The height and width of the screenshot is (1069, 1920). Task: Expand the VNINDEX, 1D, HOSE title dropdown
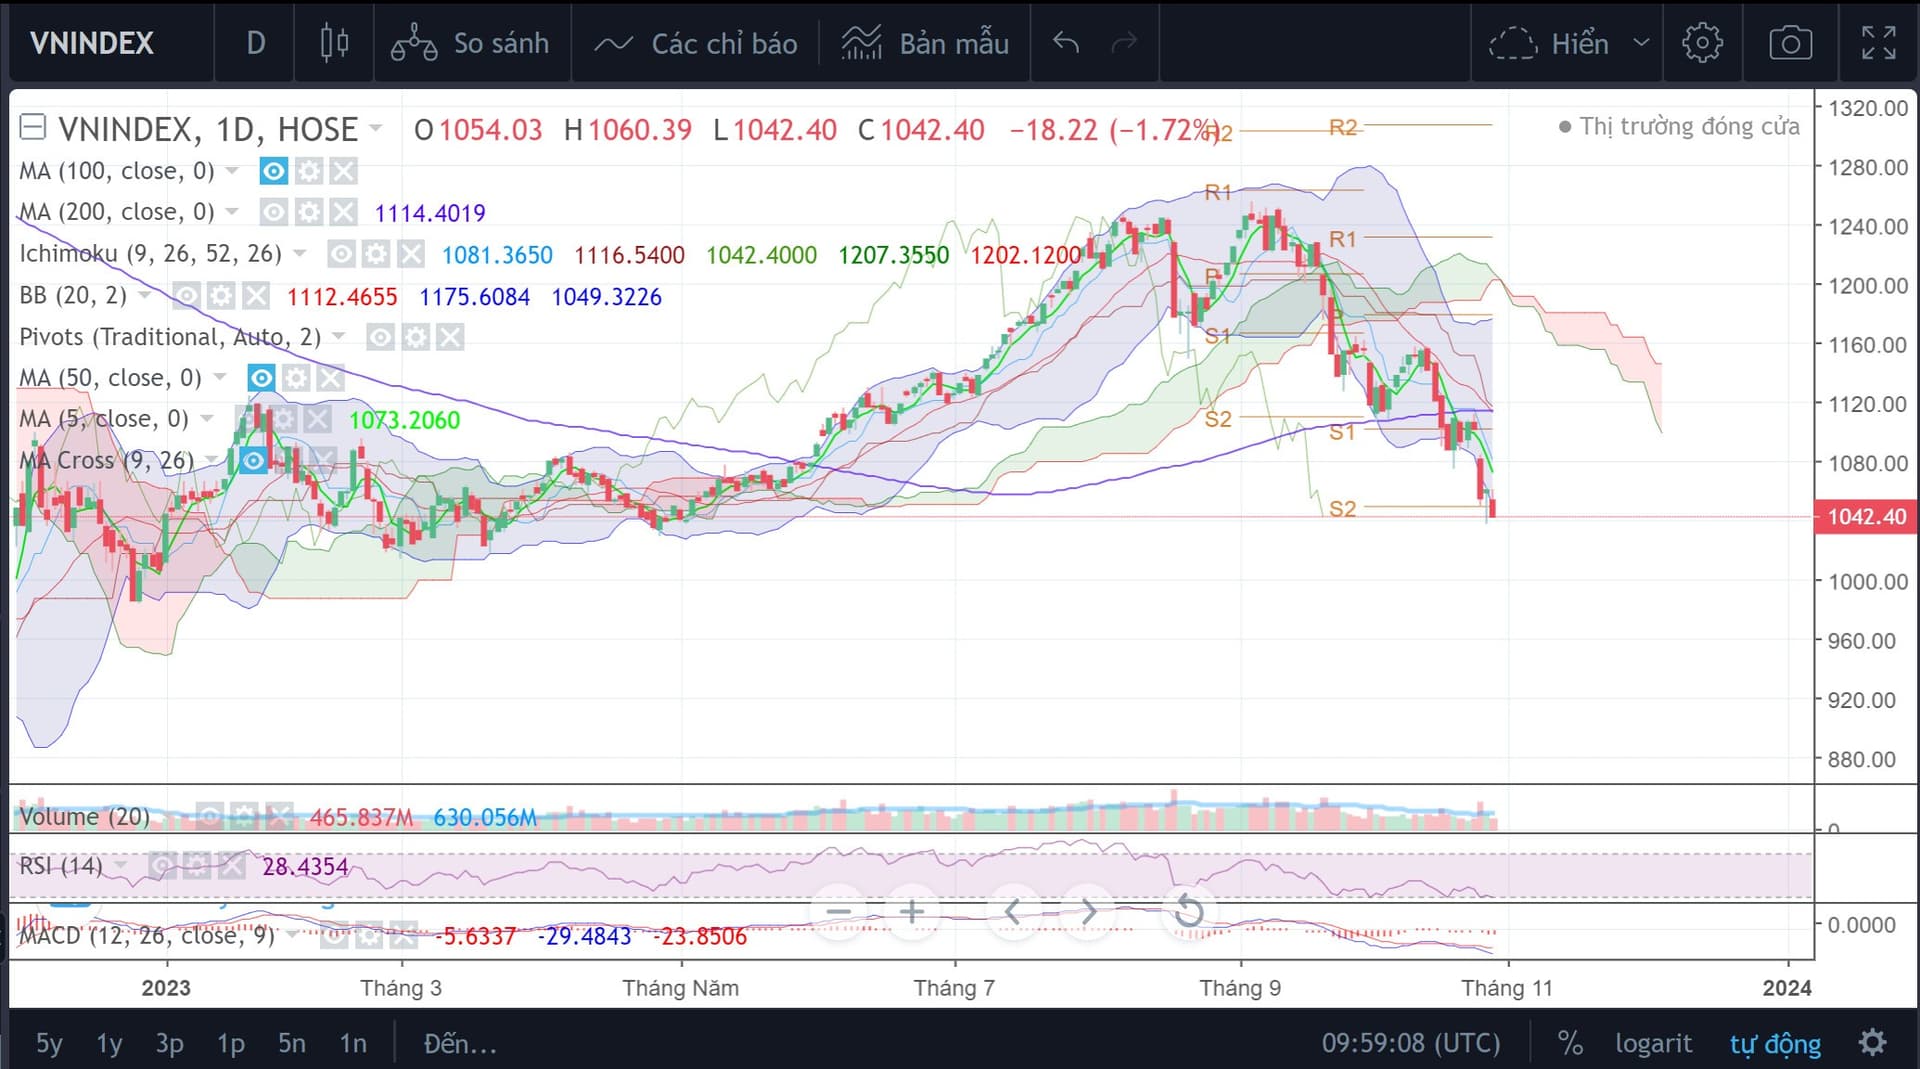click(x=376, y=128)
